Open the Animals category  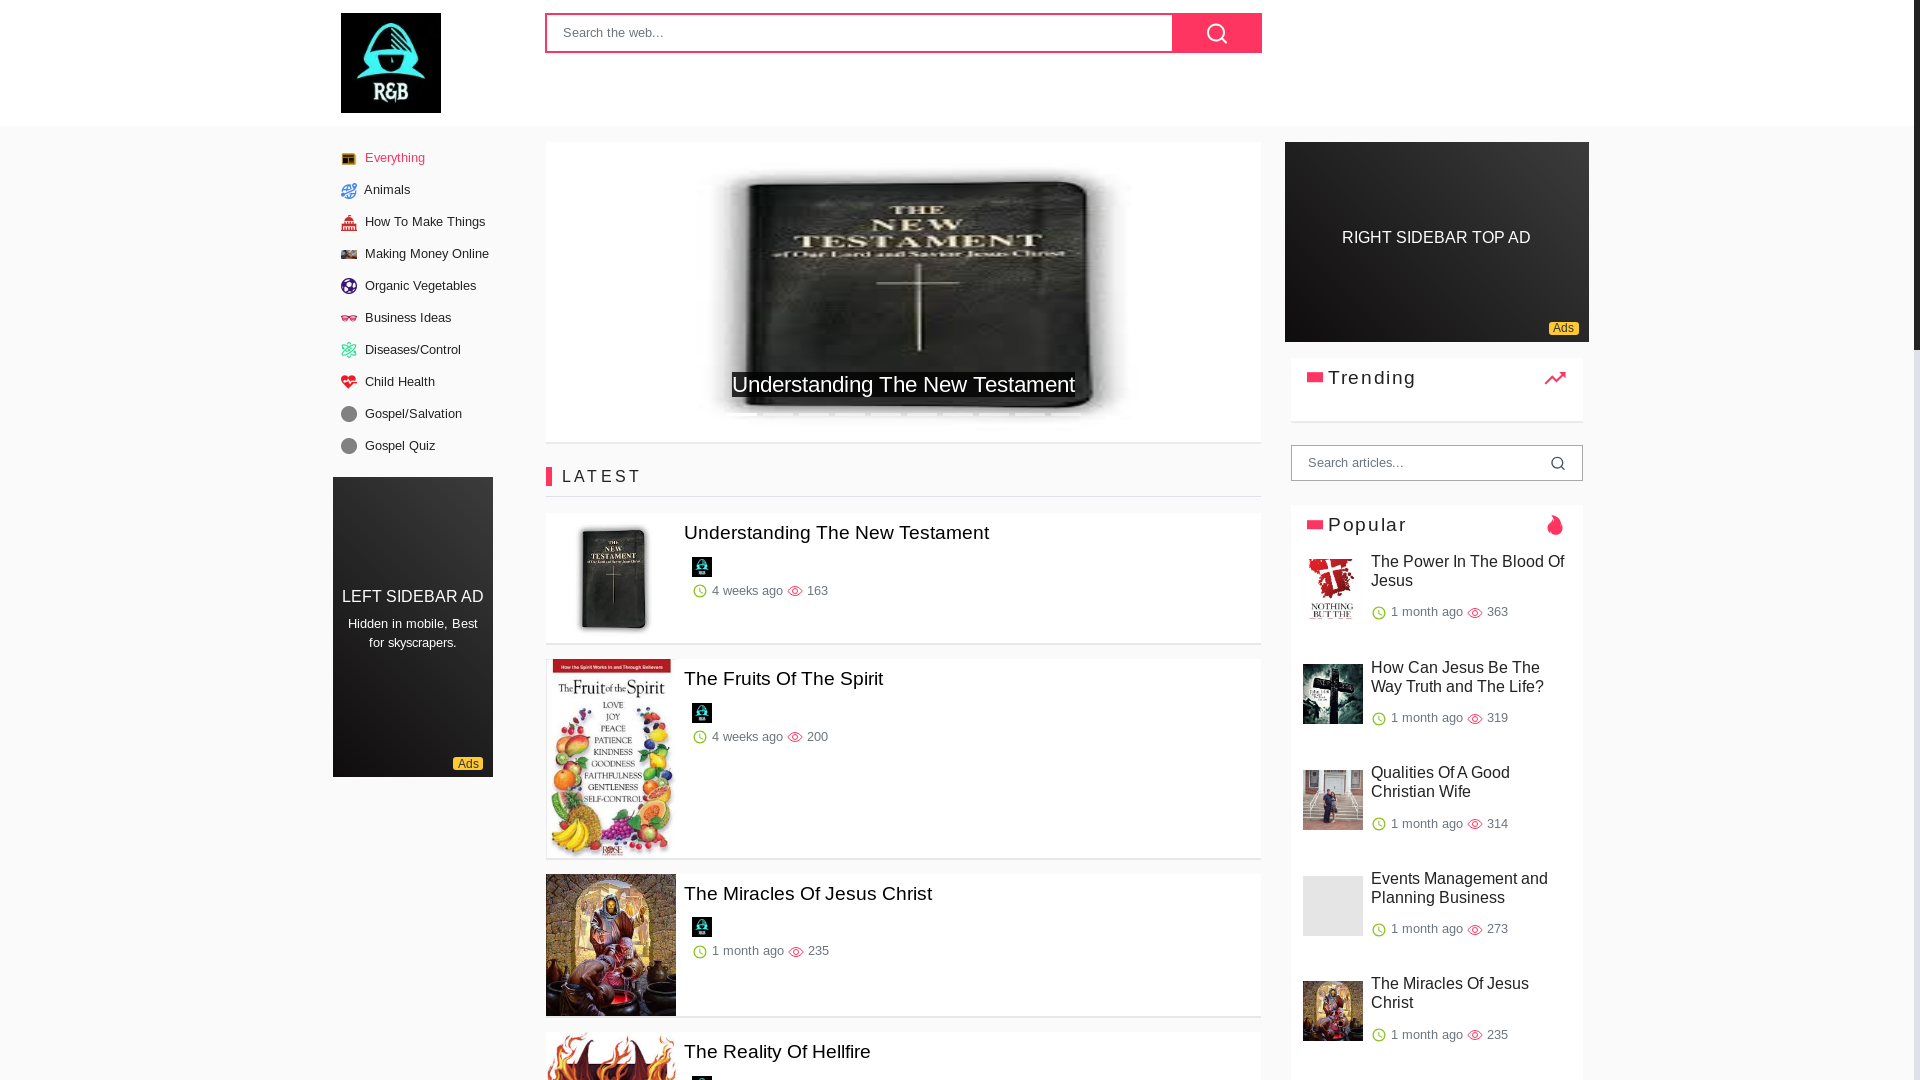[x=387, y=190]
